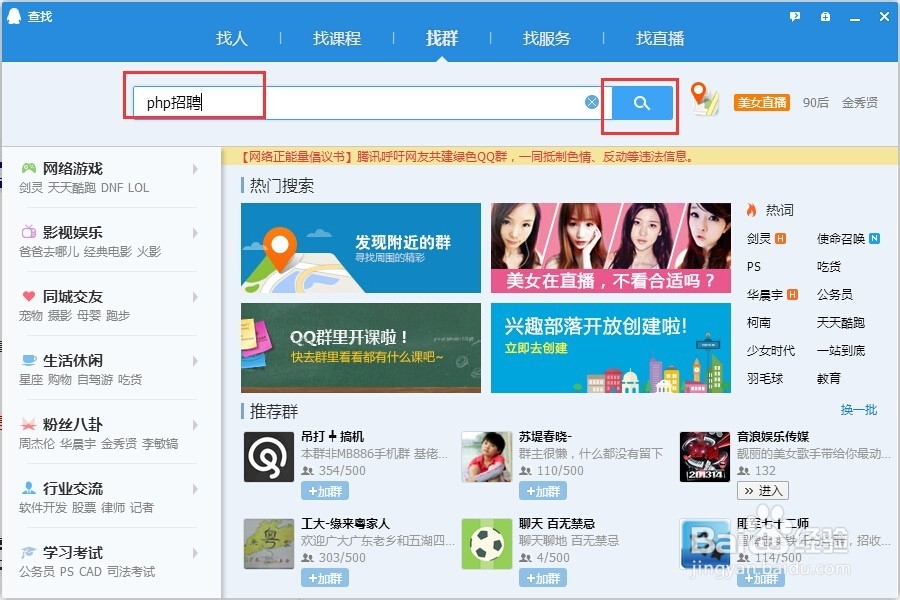900x600 pixels.
Task: Click hot word 一站到底
Action: 841,350
